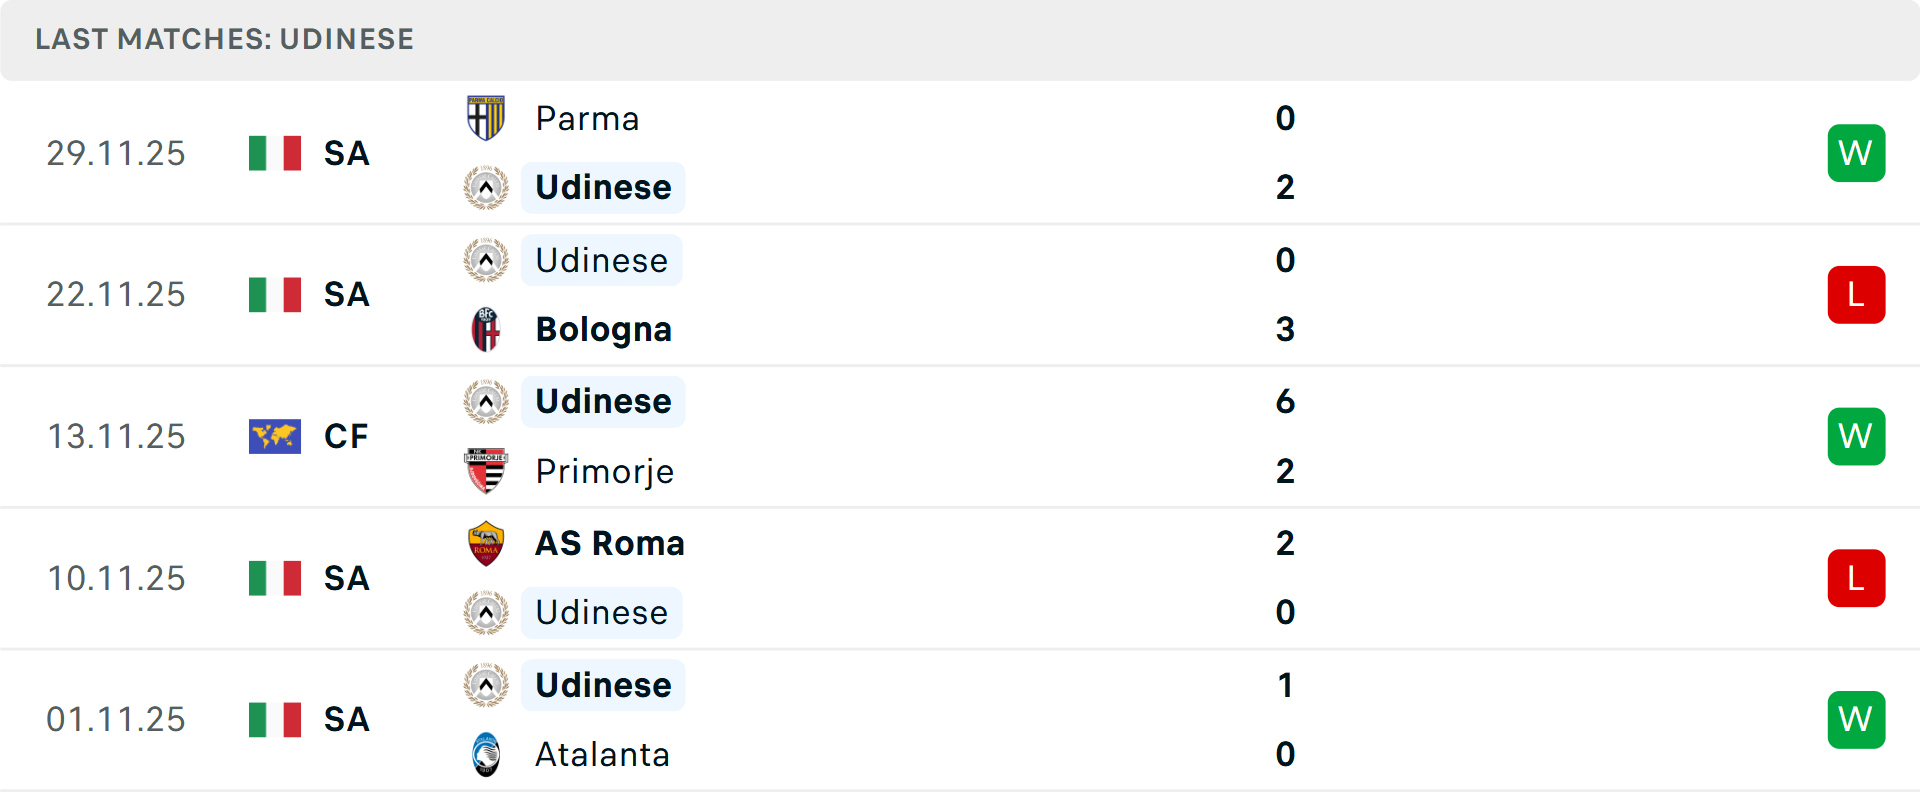Click the AS Roma club crest
Image resolution: width=1920 pixels, height=792 pixels.
(x=485, y=543)
